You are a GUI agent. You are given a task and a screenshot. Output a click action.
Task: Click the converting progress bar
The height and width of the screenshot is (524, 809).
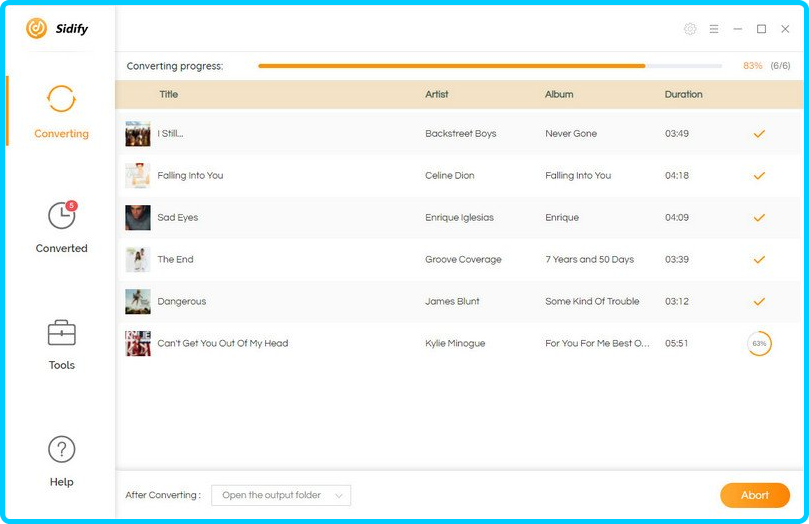(490, 66)
